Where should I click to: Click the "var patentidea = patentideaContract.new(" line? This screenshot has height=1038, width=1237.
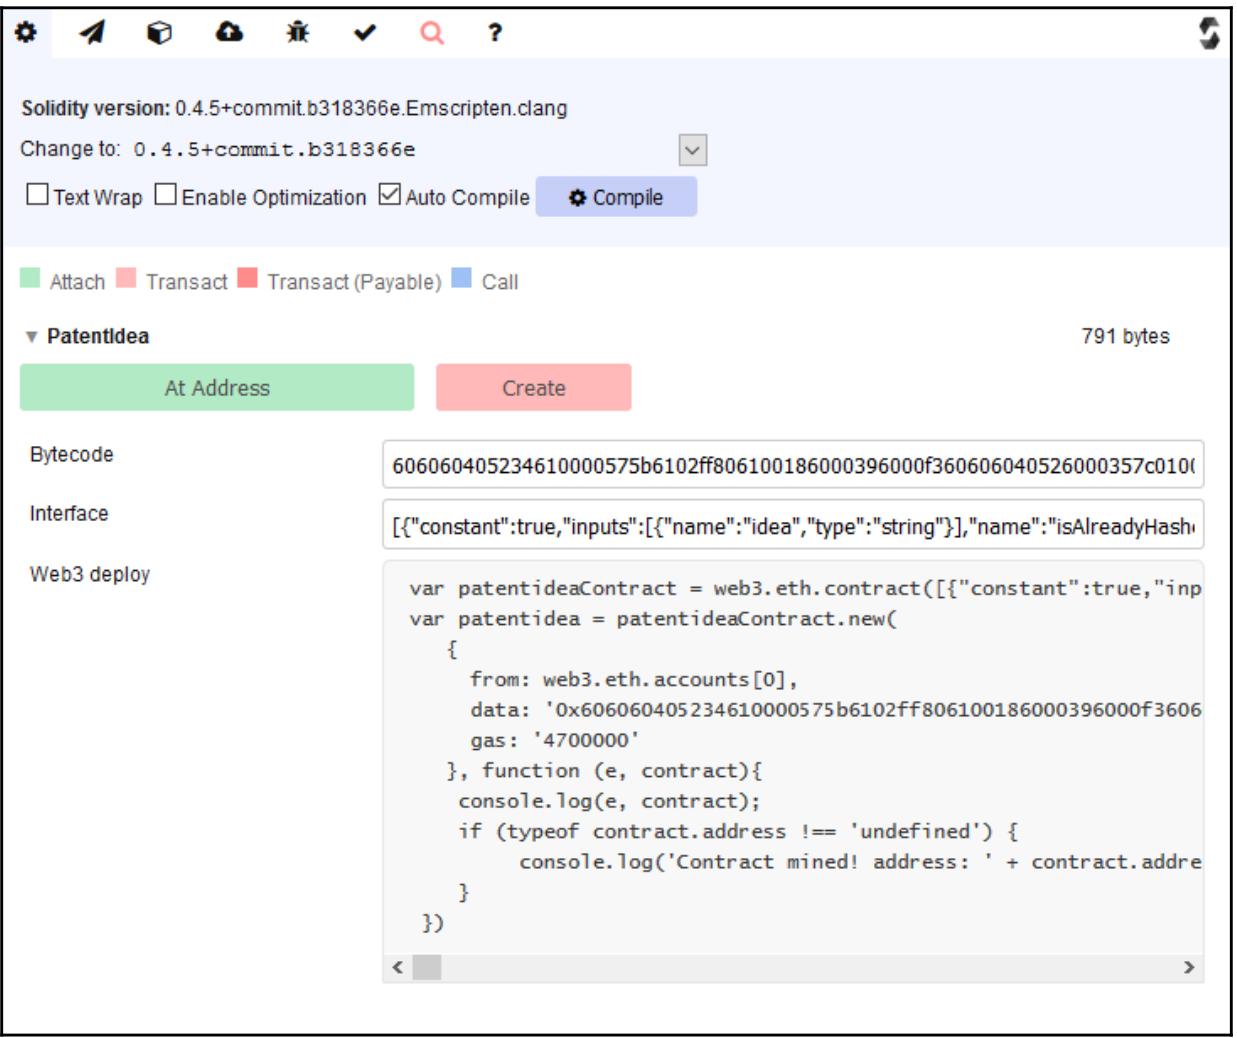654,619
